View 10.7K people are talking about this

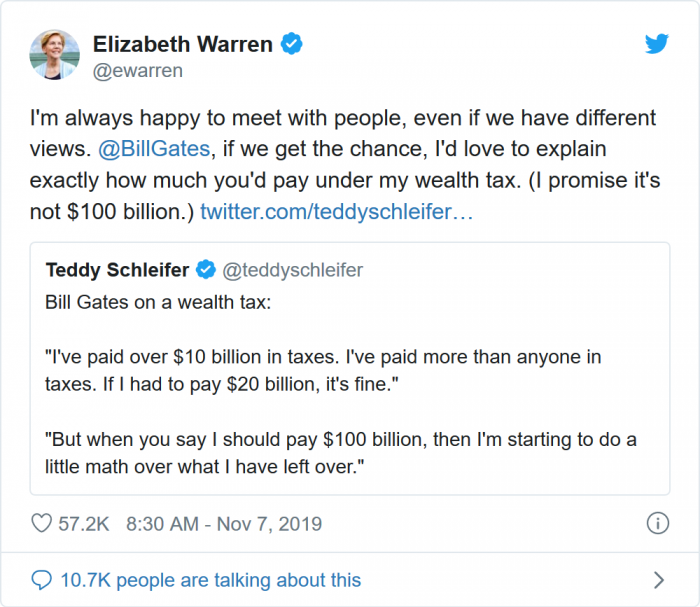[210, 580]
